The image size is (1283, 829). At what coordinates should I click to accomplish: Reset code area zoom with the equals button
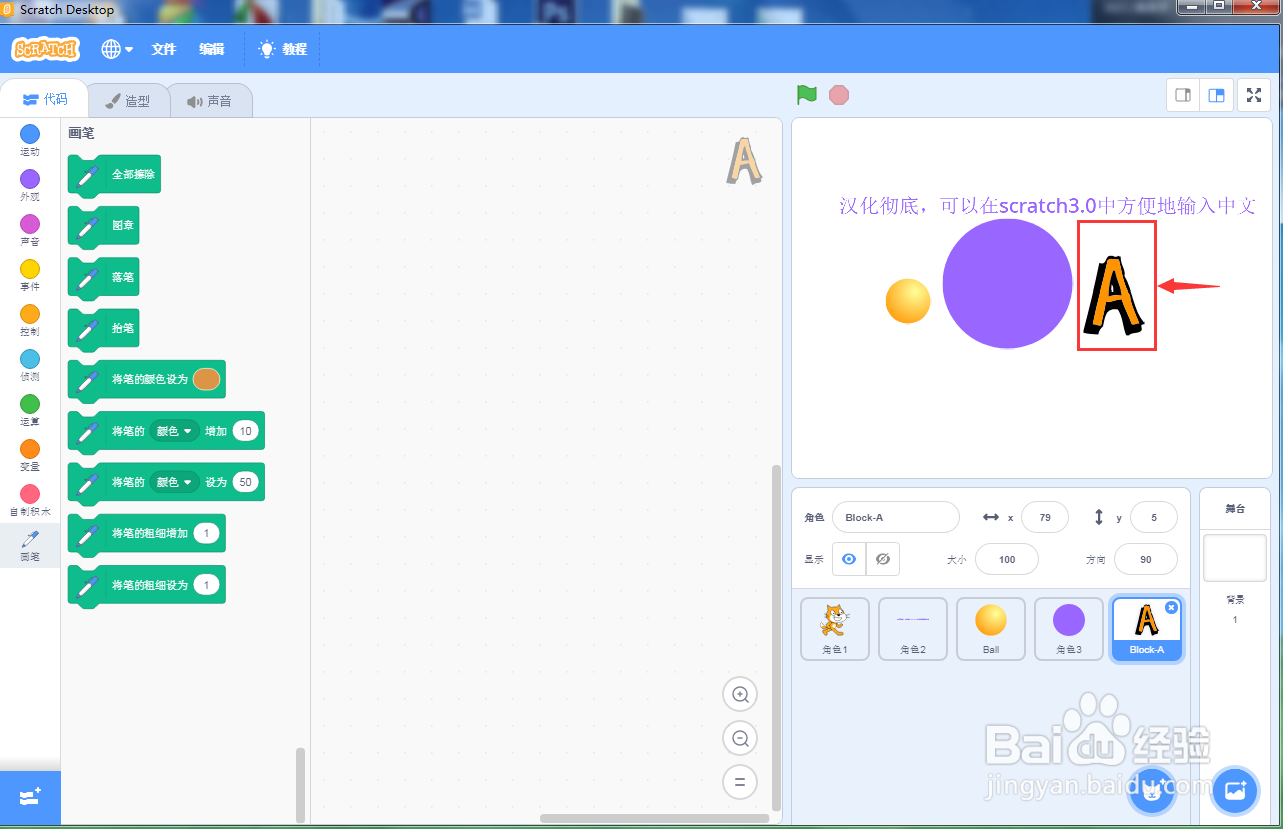click(x=740, y=782)
